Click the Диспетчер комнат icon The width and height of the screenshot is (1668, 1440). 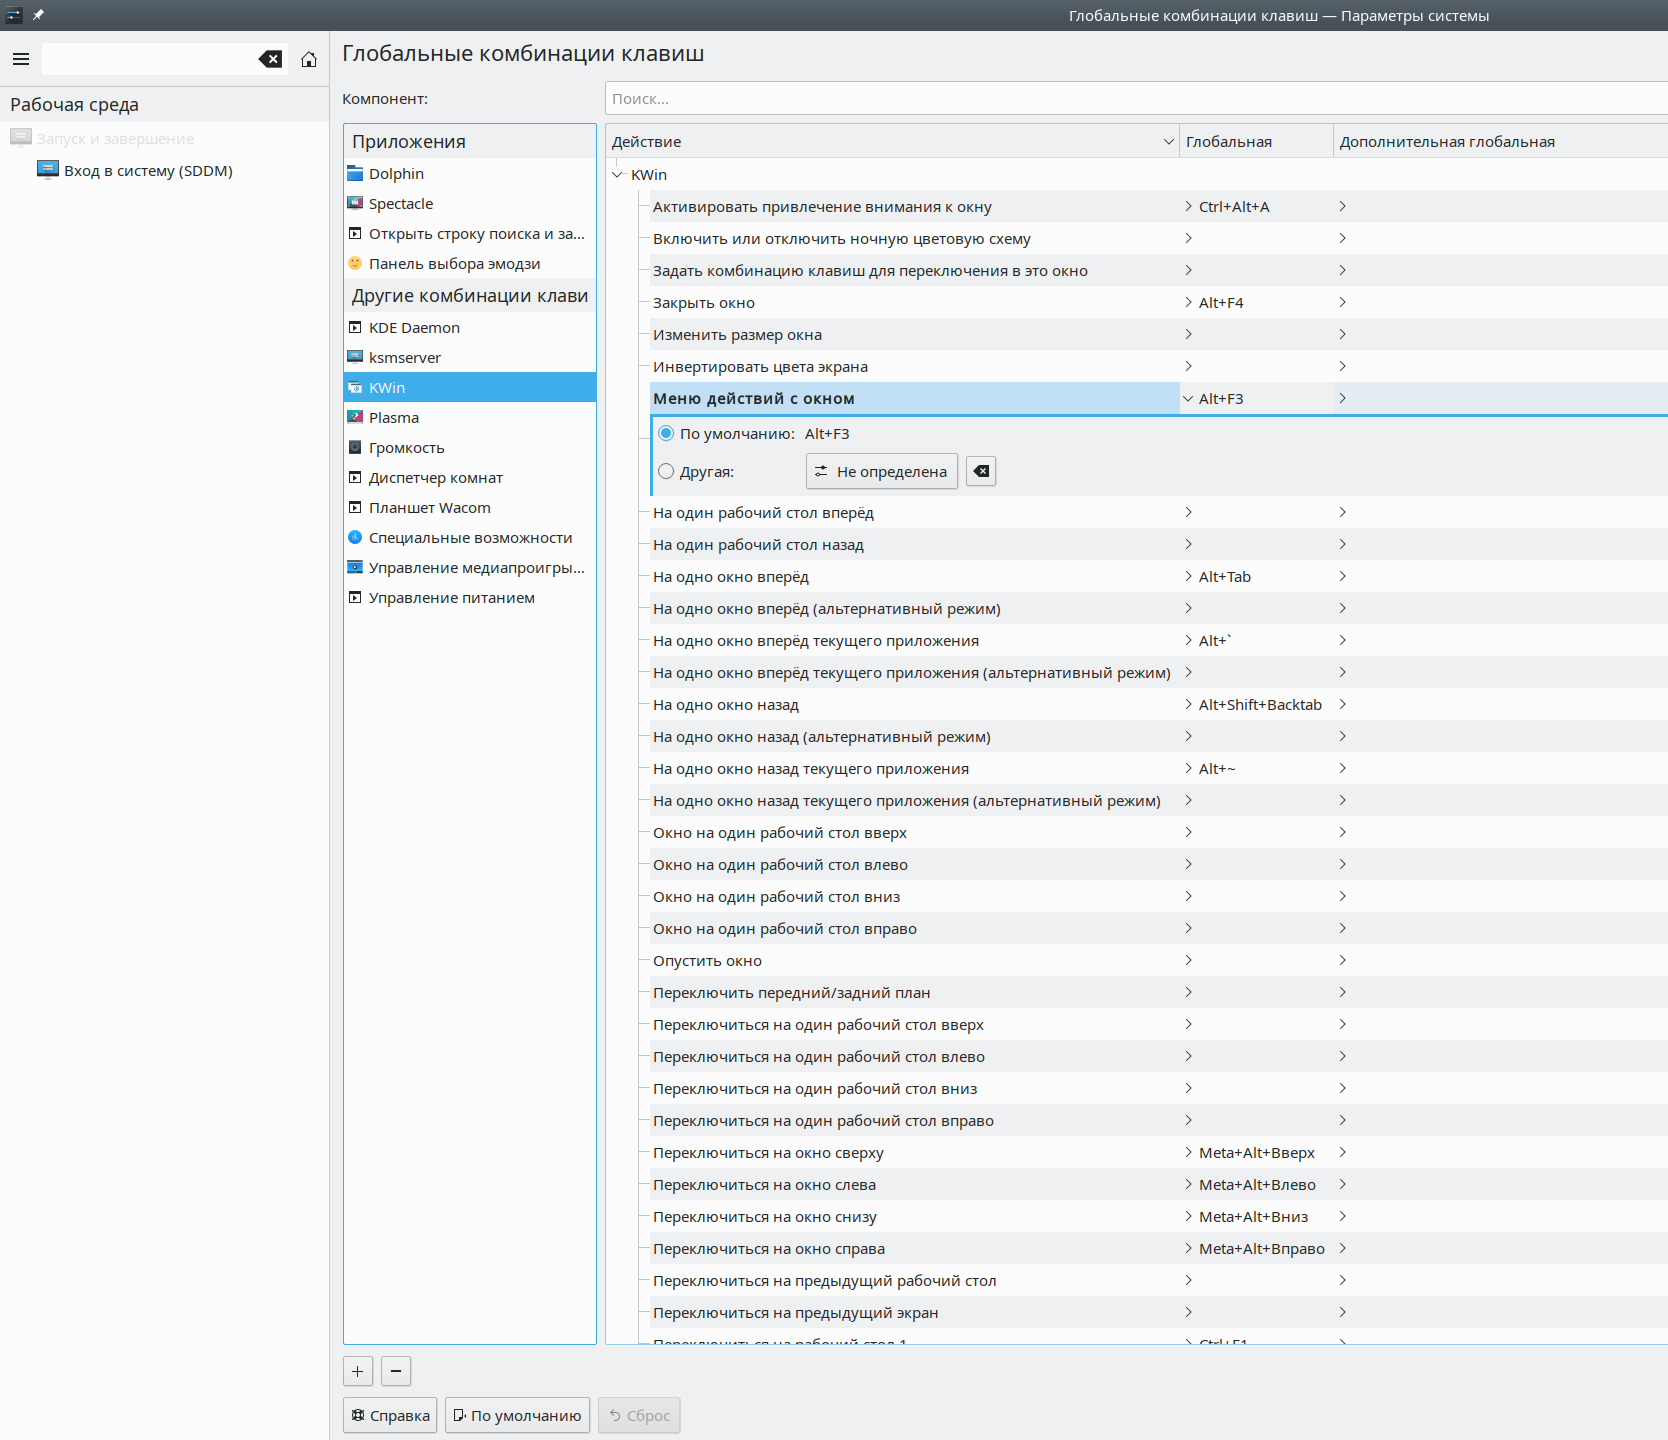[x=355, y=477]
